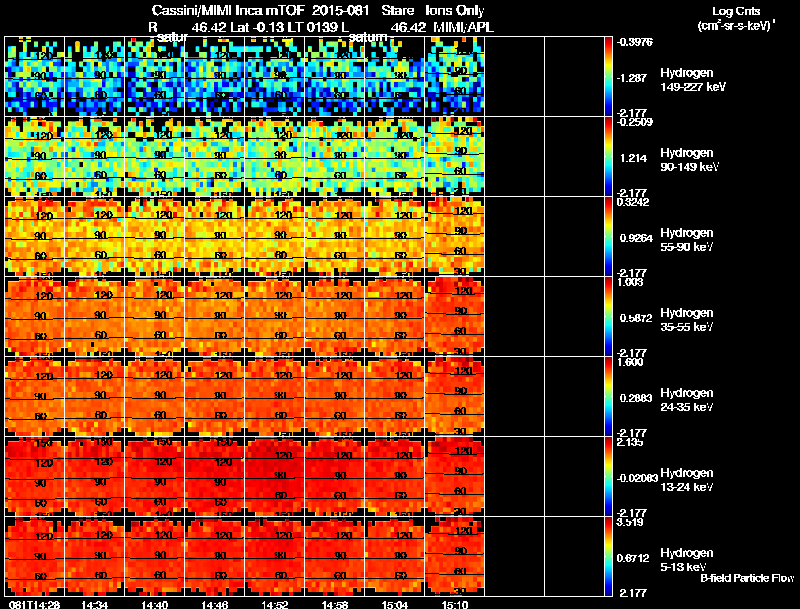Click the '14:52' time axis label
Screen dimensions: 800x609
[x=275, y=604]
